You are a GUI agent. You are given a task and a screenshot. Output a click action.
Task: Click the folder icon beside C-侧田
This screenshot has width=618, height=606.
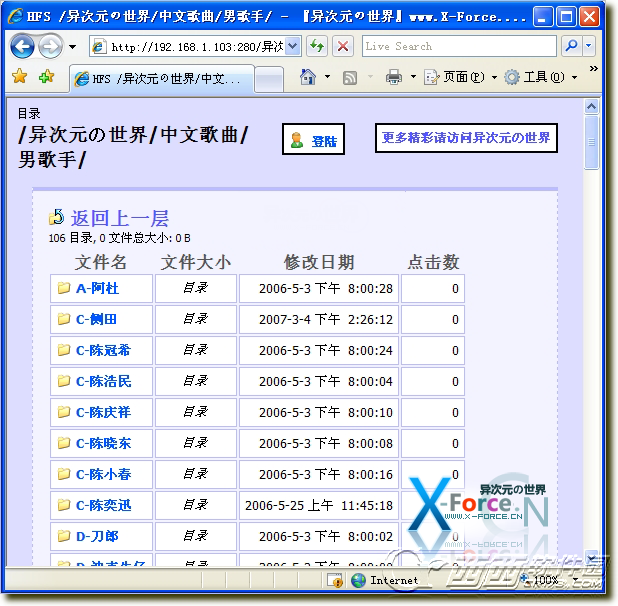(64, 319)
